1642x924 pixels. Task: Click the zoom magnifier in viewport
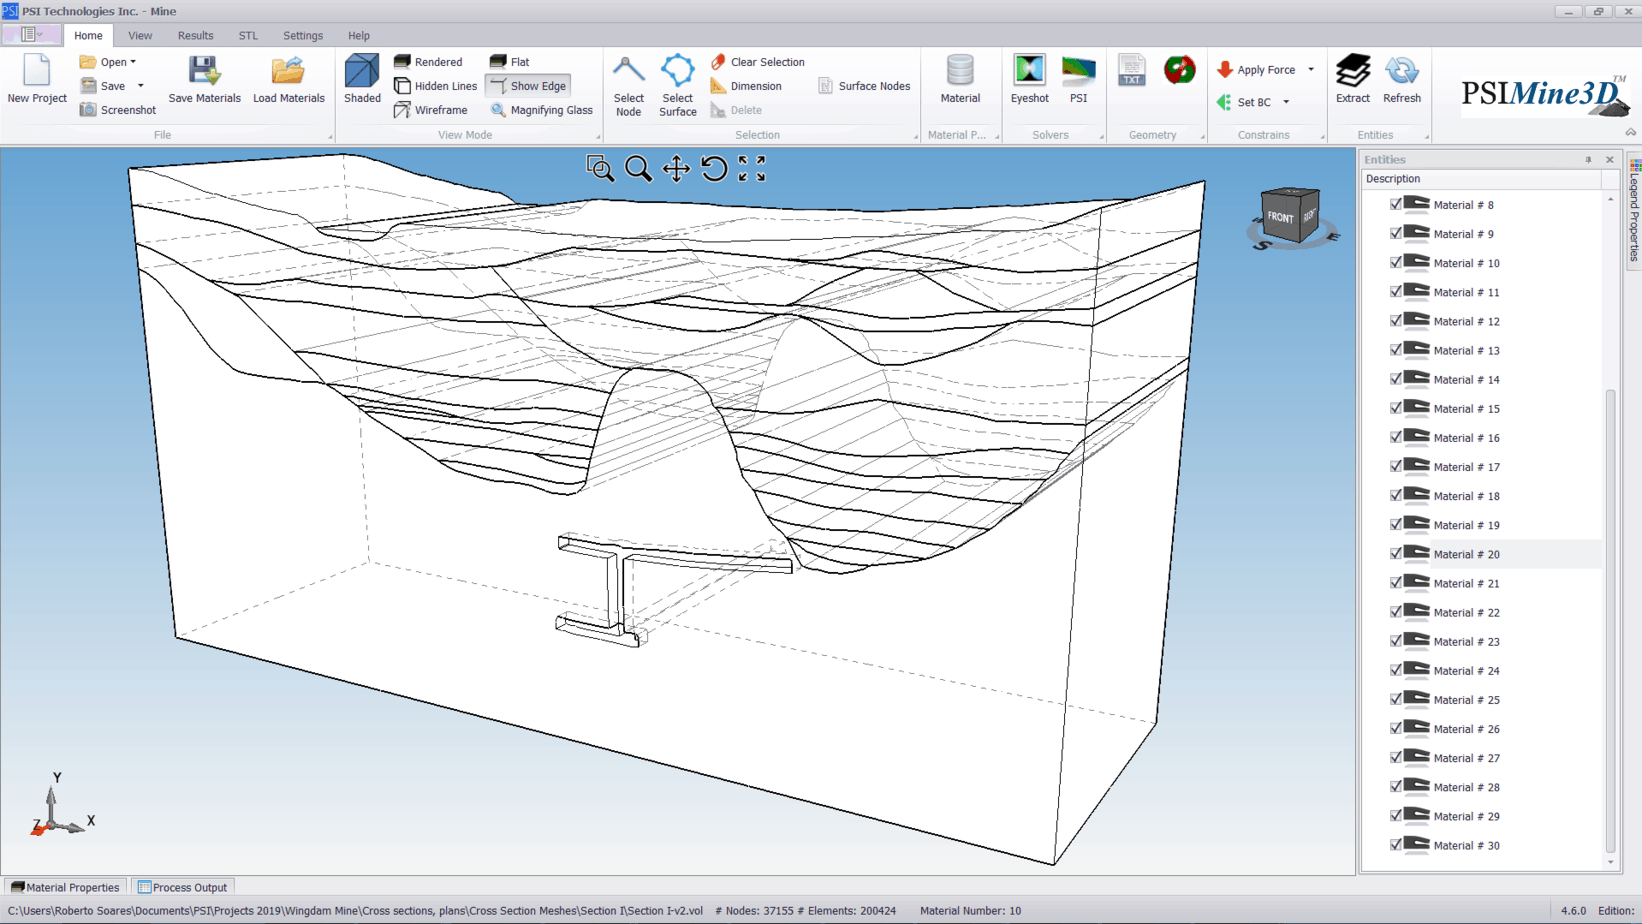click(x=638, y=169)
